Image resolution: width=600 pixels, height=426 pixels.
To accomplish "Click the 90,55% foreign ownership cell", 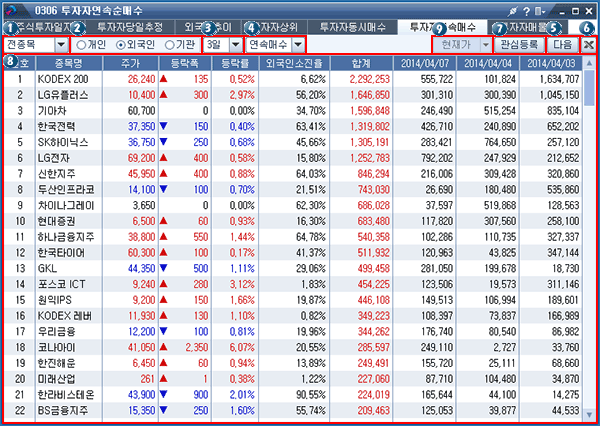I will tap(311, 395).
